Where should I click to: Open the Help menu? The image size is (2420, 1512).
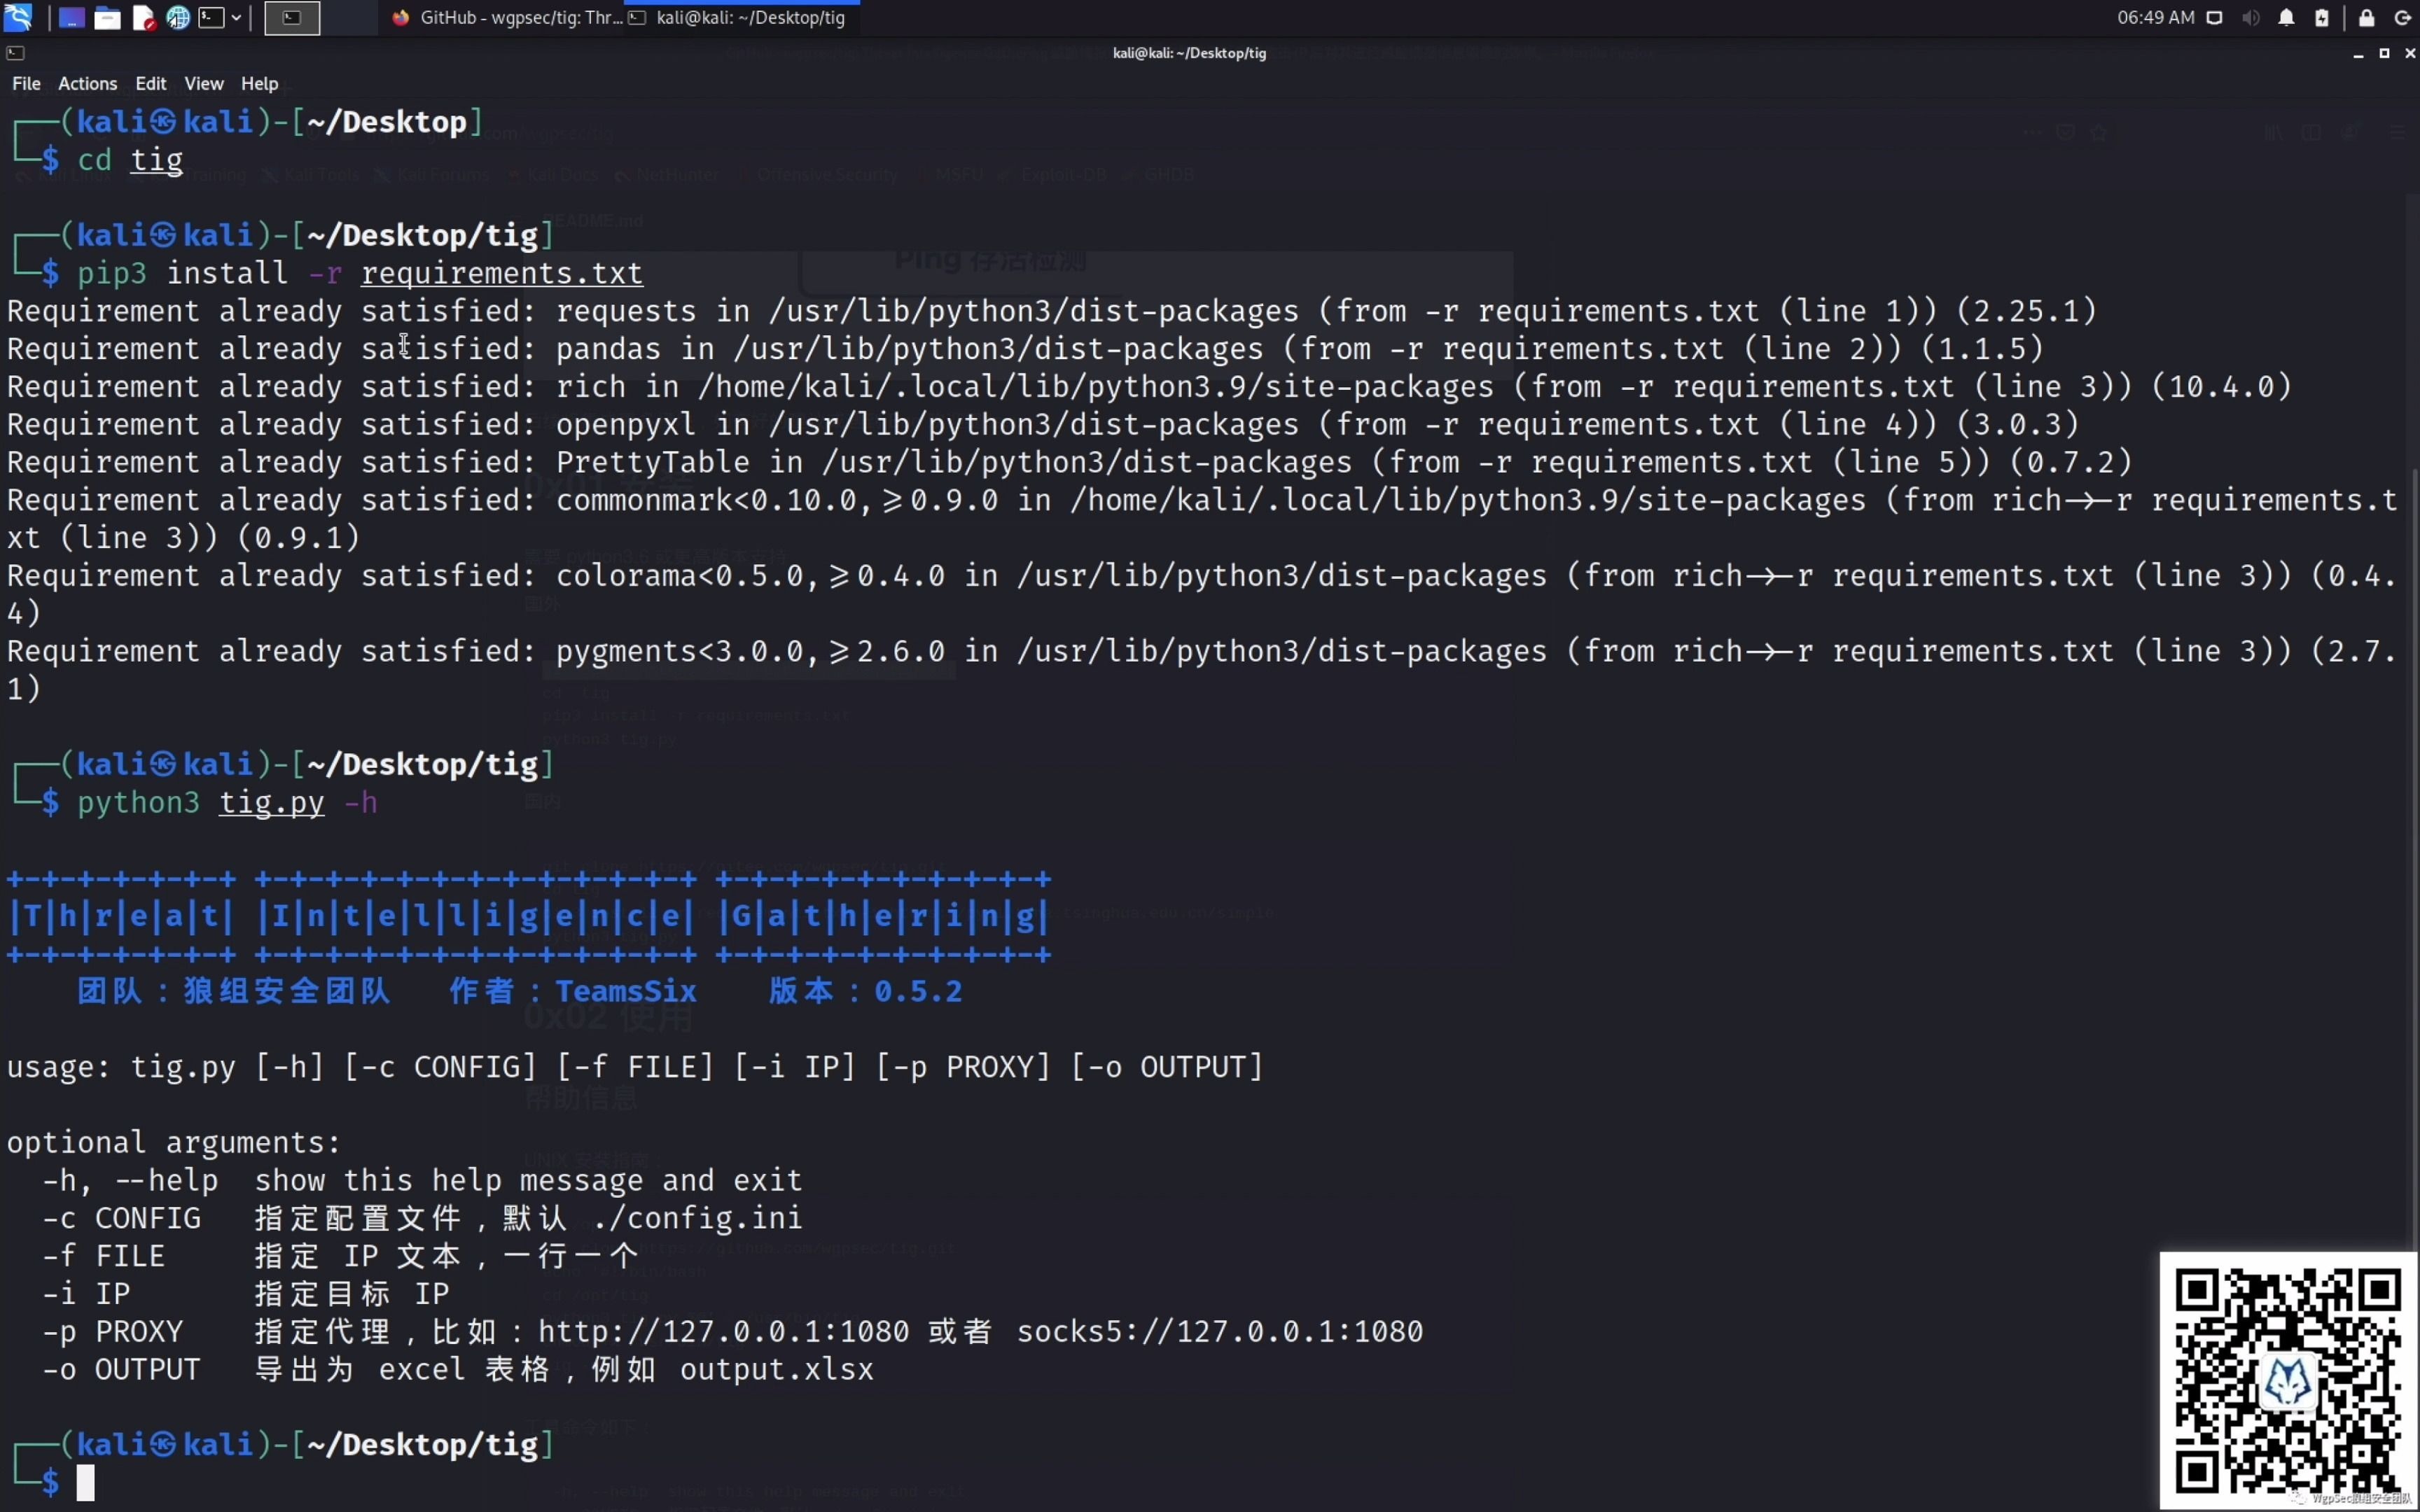click(259, 84)
